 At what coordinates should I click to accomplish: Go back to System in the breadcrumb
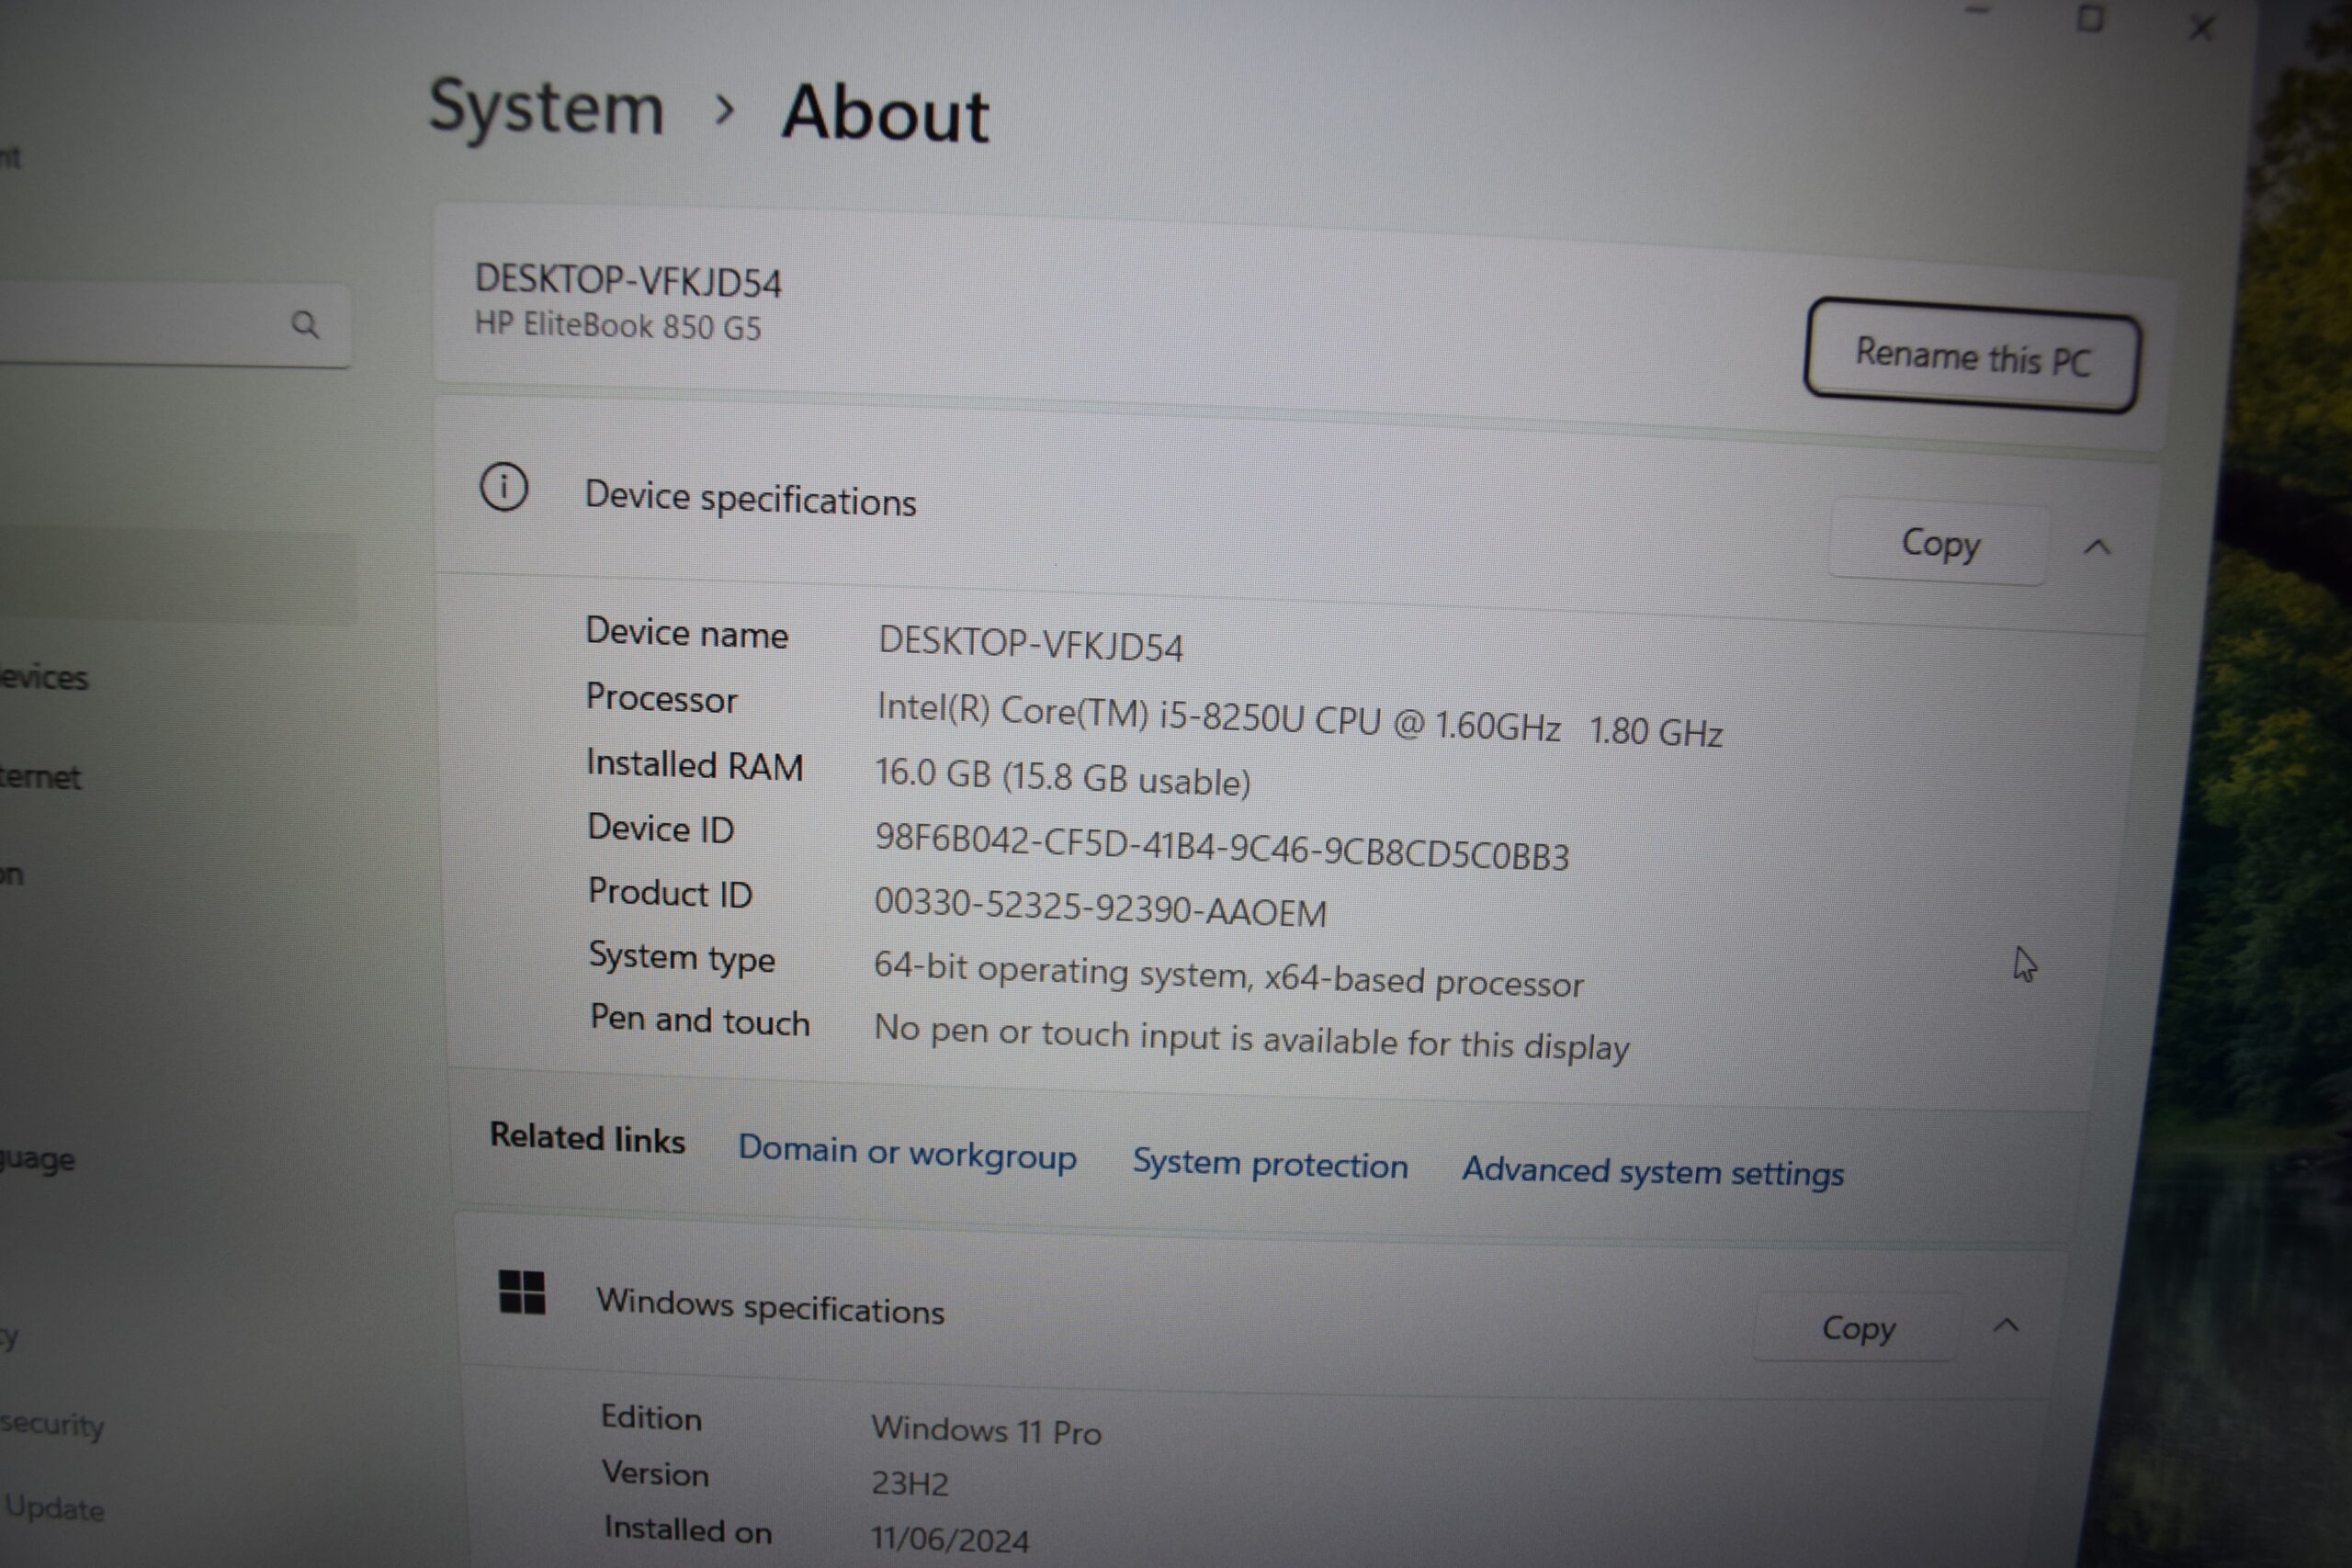pyautogui.click(x=546, y=107)
